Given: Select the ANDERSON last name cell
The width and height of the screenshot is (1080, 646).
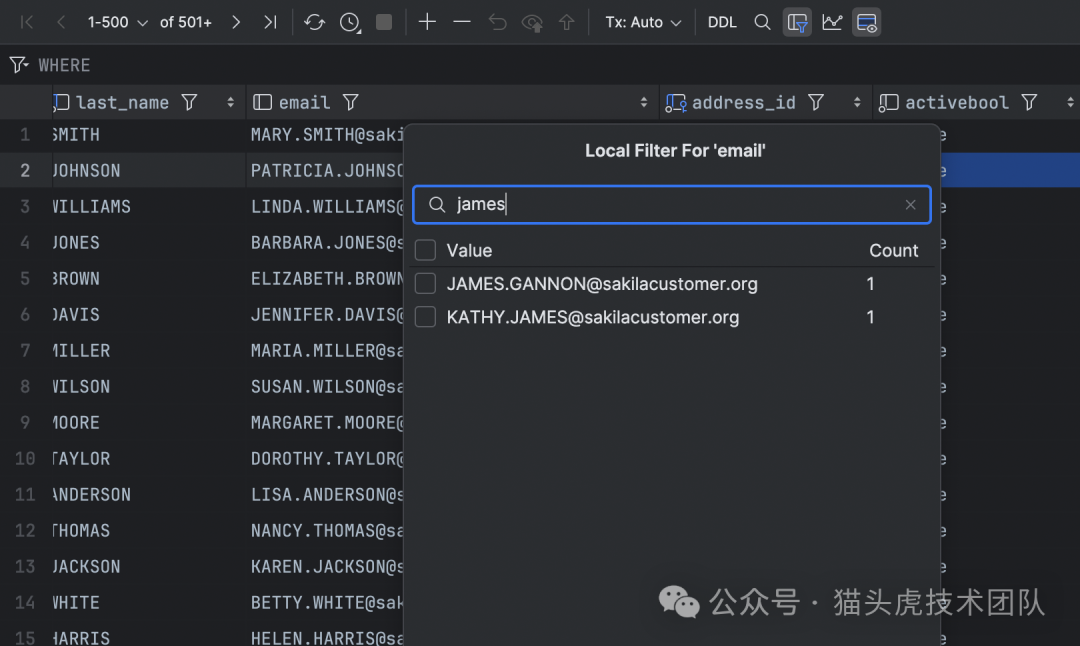Looking at the screenshot, I should (148, 494).
